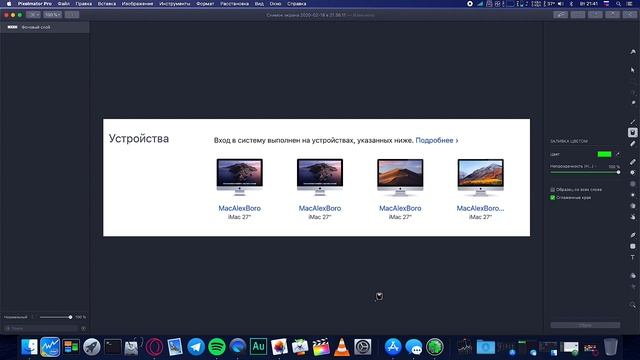
Task: Click the truncated 'MacAlexBoro...' device name
Action: pos(480,208)
